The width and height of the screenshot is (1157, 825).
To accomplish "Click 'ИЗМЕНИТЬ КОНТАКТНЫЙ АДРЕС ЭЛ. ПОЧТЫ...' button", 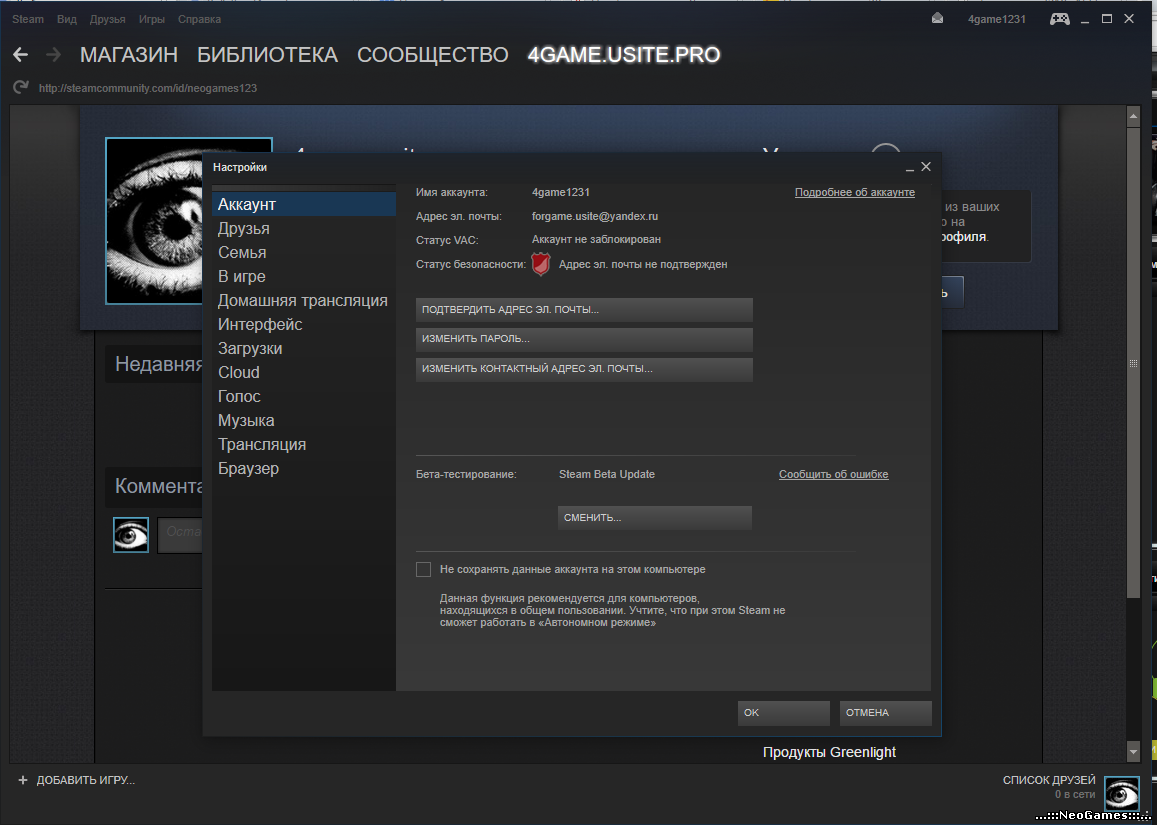I will coord(584,369).
